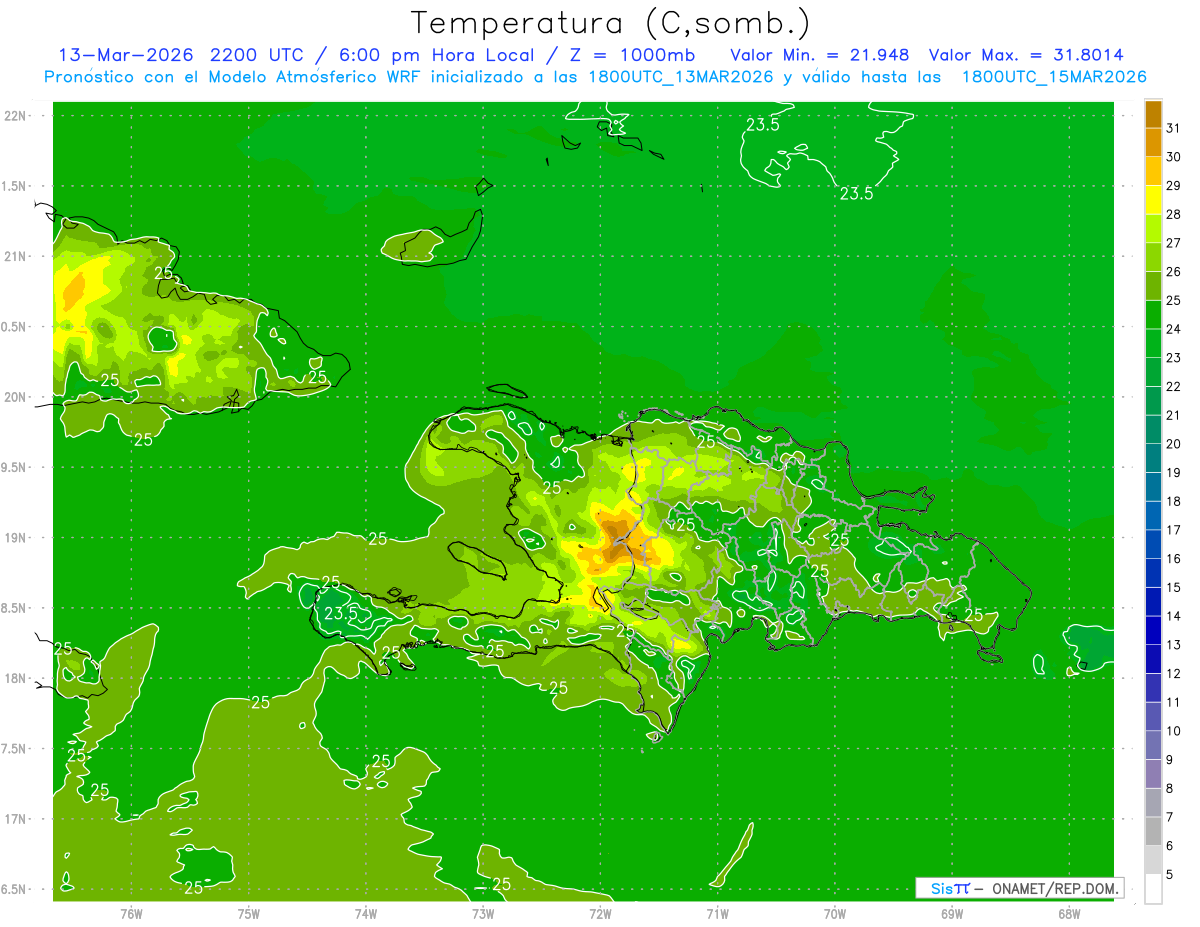This screenshot has height=927, width=1200.
Task: Click the '23.5' contour label inside southwestern Haiti
Action: [341, 613]
